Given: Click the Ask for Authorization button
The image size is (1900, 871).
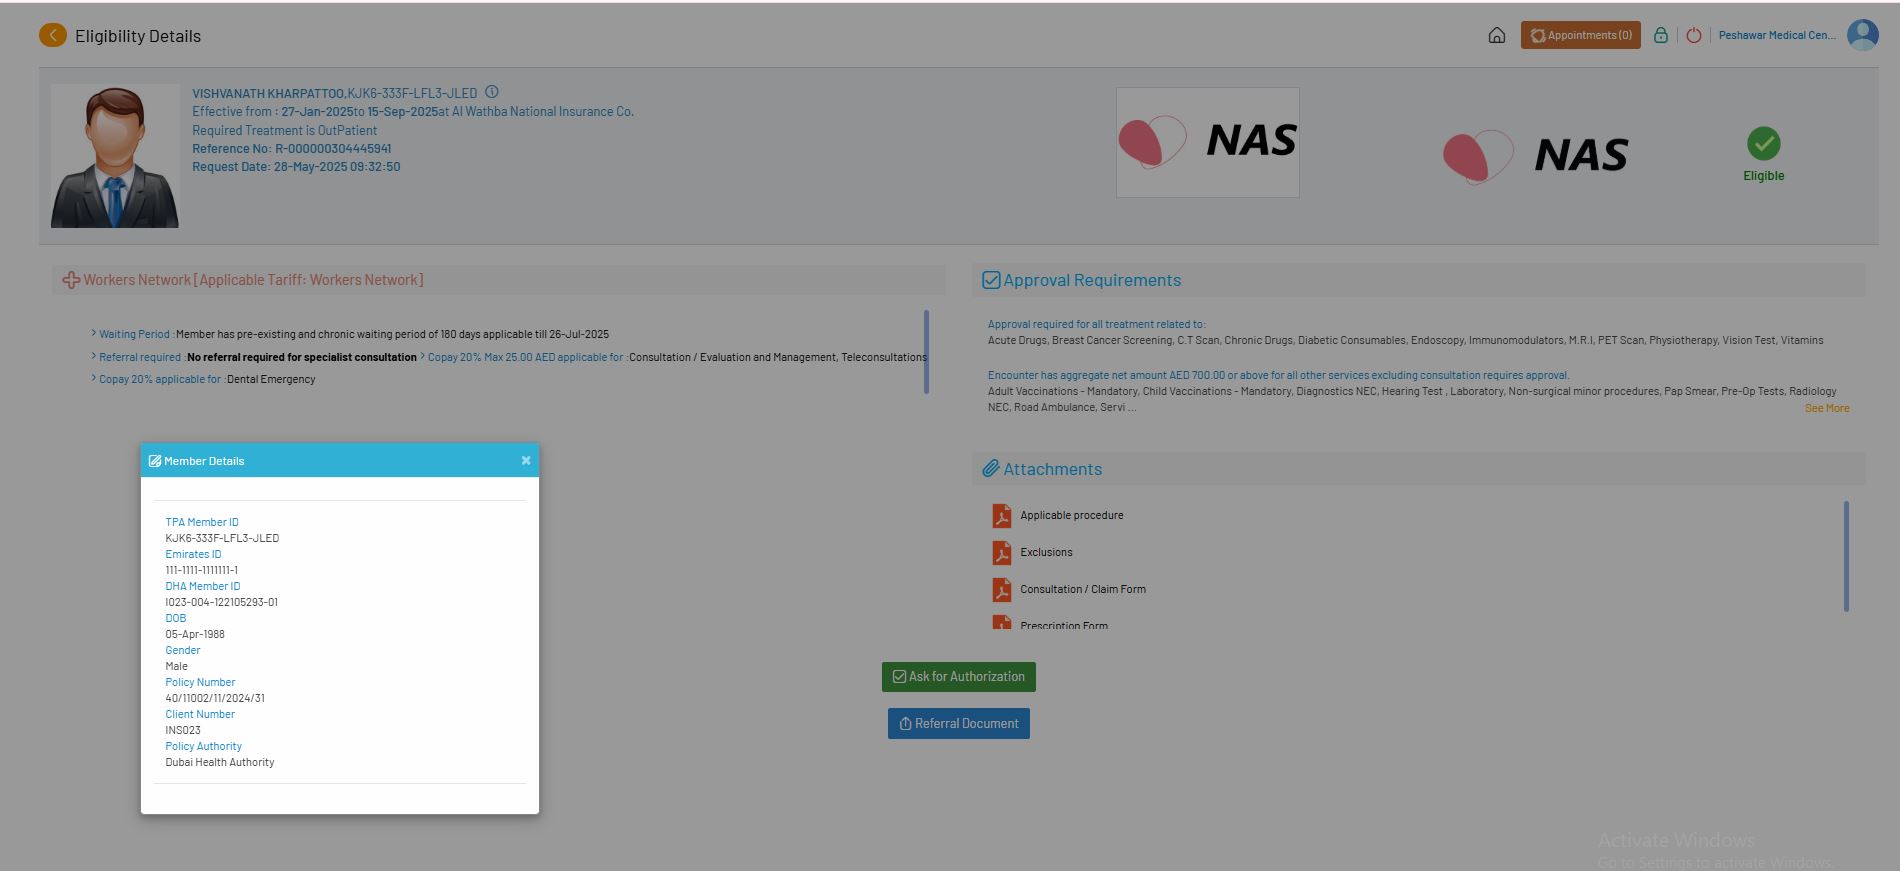Looking at the screenshot, I should (x=959, y=677).
